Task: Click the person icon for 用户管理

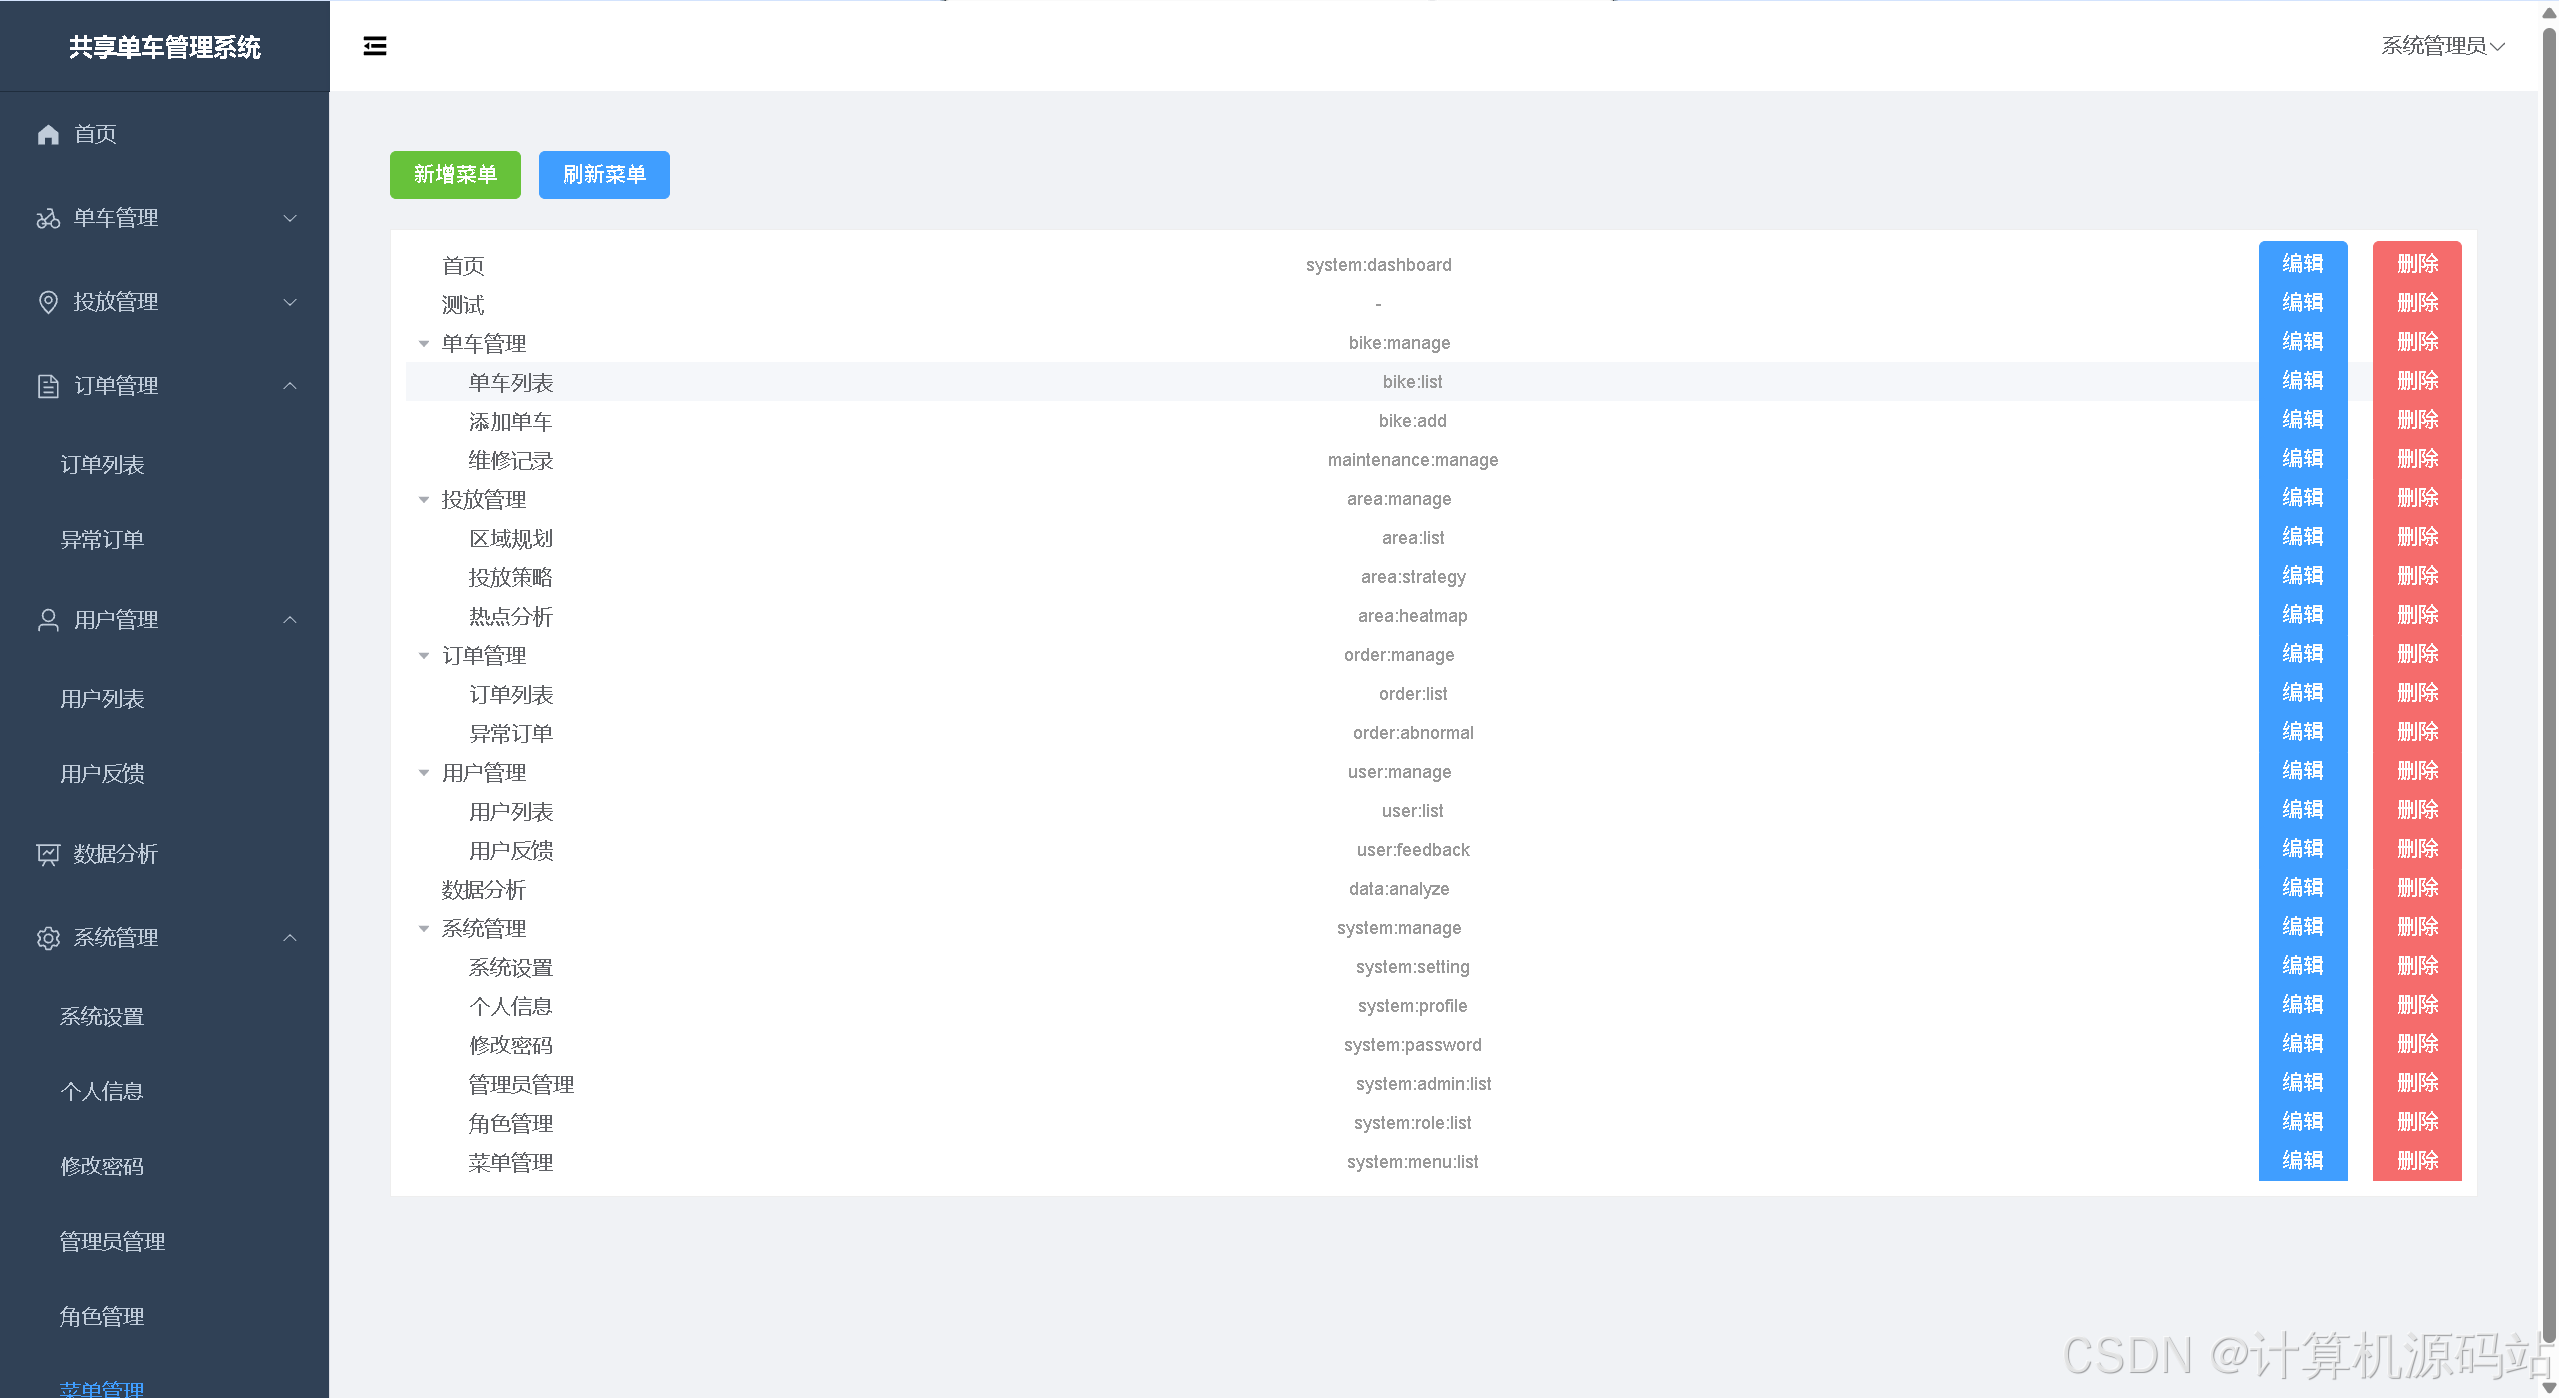Action: coord(48,620)
